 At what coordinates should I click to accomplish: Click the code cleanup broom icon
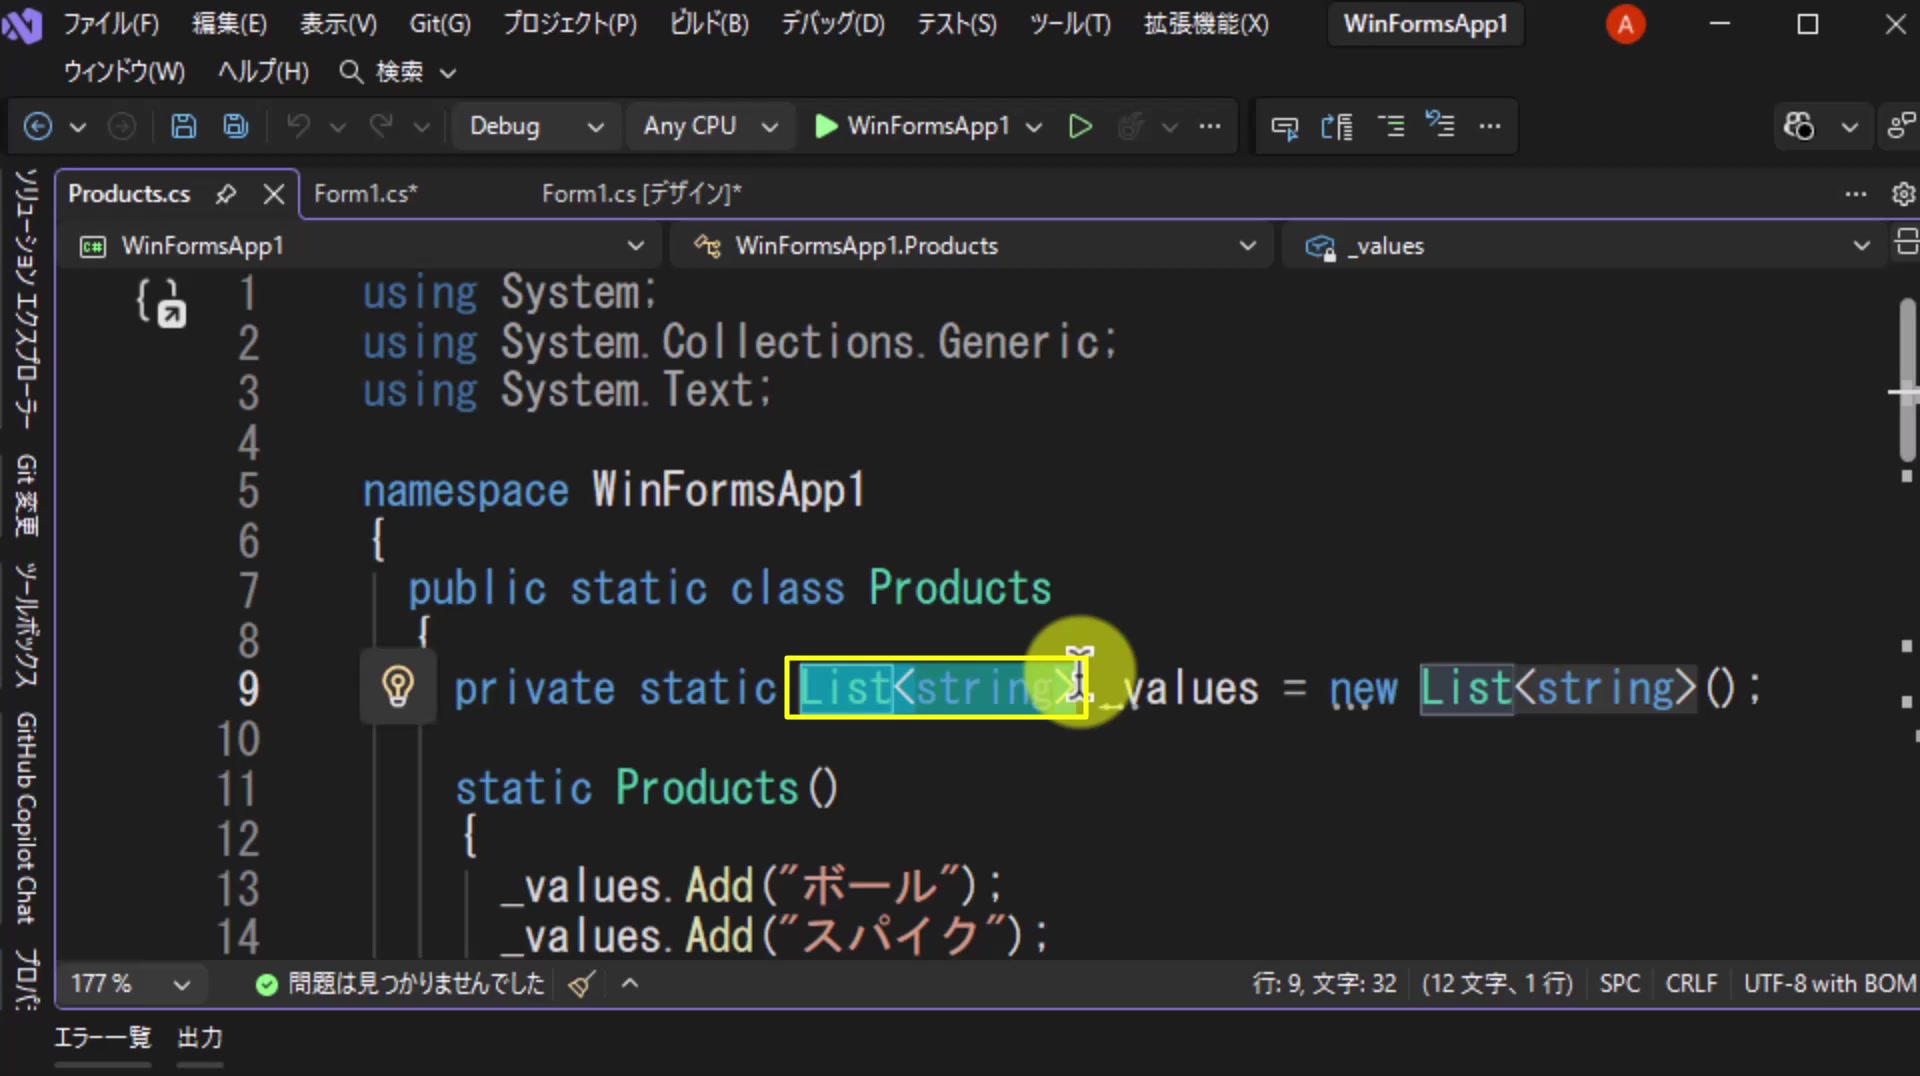point(581,984)
